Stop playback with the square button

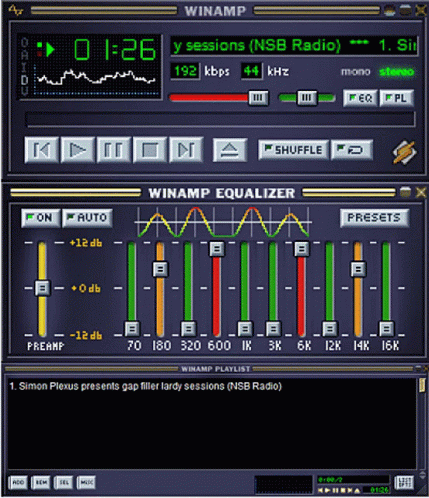(x=150, y=150)
